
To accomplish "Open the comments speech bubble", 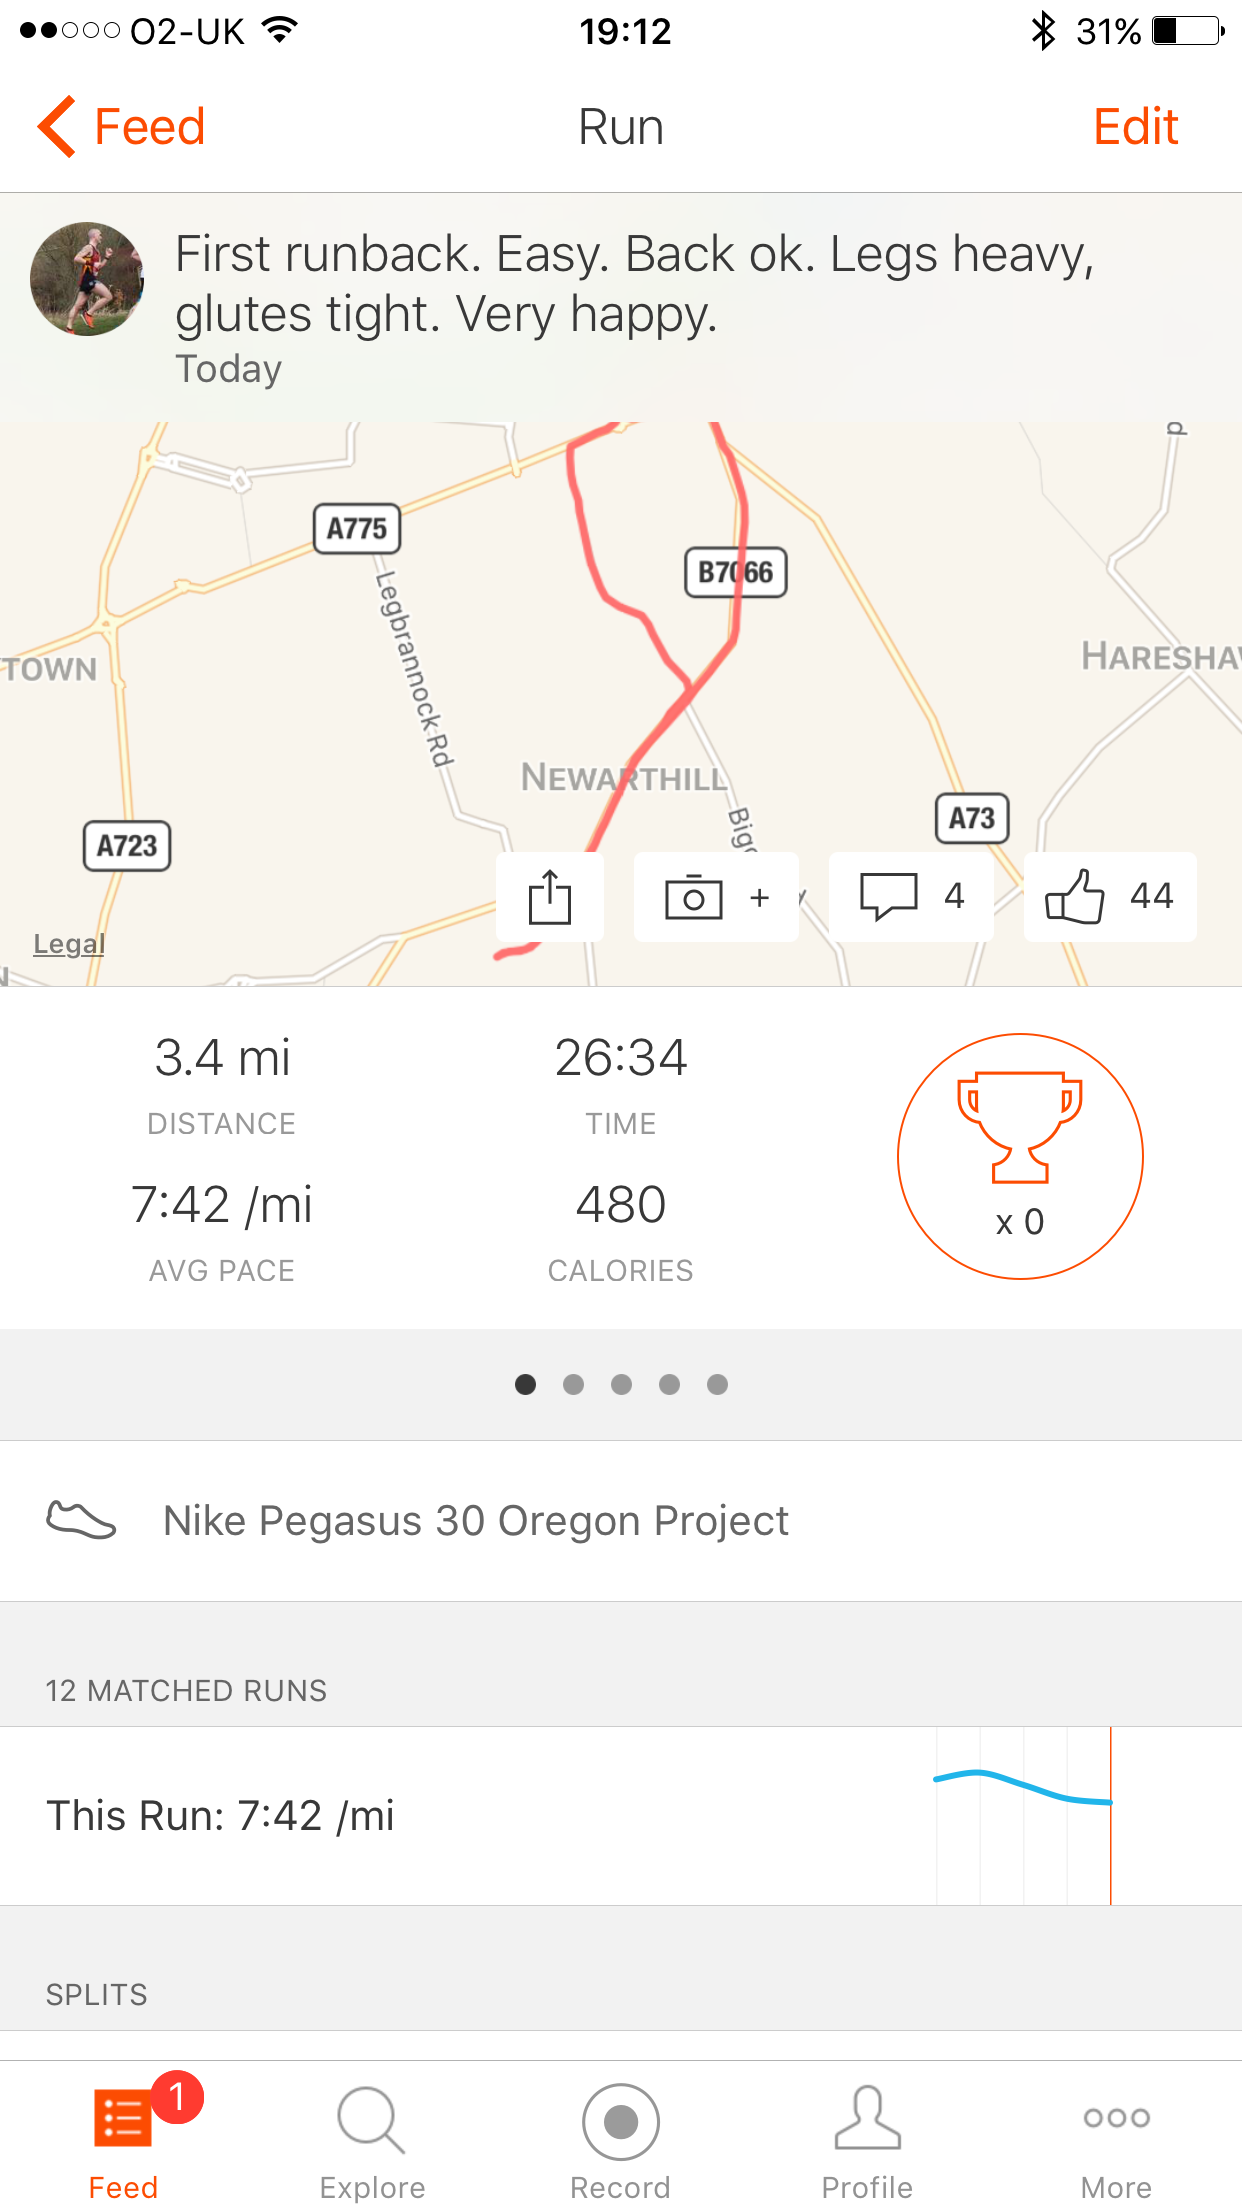I will pos(889,896).
